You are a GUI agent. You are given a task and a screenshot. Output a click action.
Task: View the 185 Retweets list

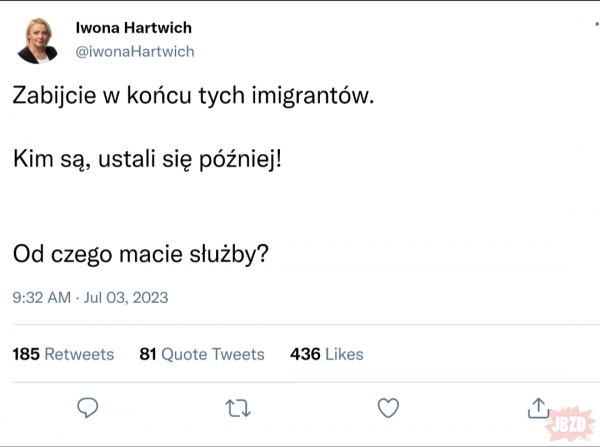click(x=63, y=354)
